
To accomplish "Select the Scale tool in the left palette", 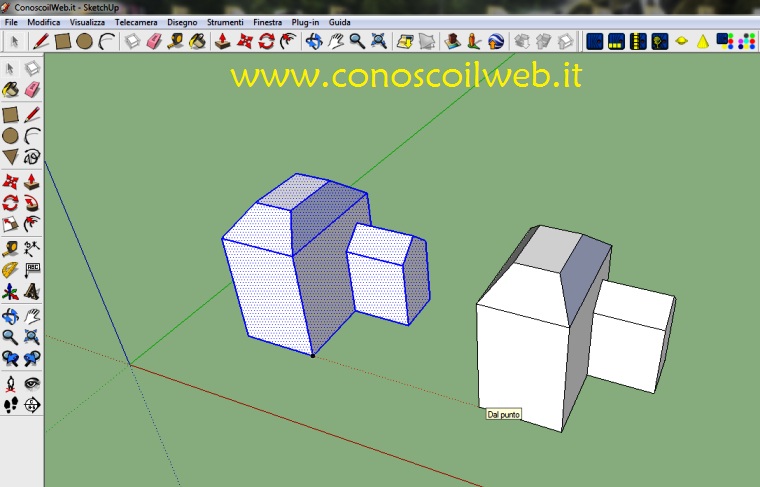I will [x=10, y=224].
